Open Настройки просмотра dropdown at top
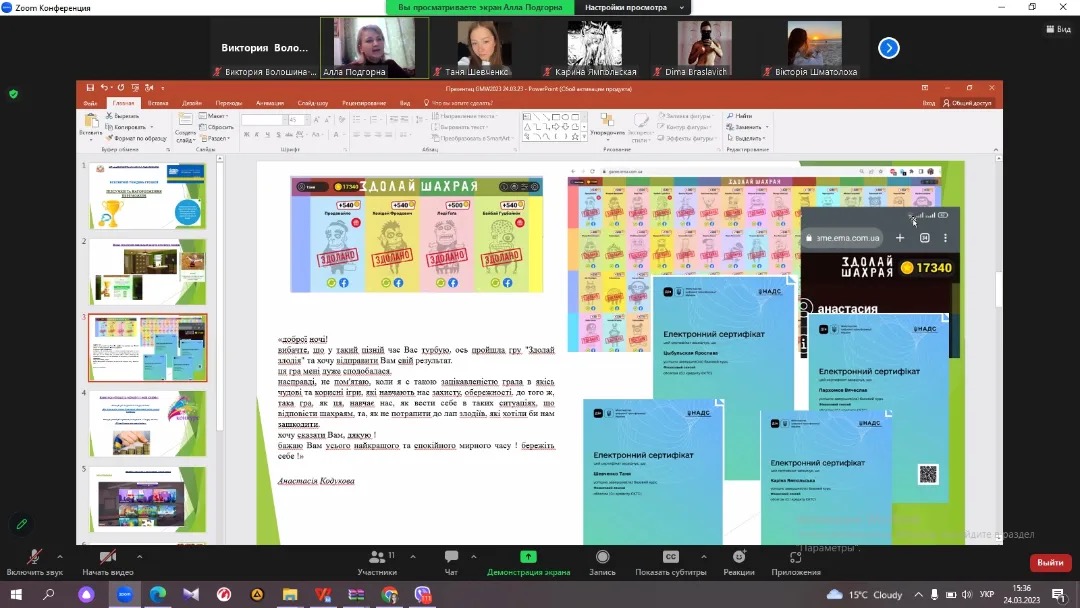This screenshot has width=1080, height=608. [632, 7]
